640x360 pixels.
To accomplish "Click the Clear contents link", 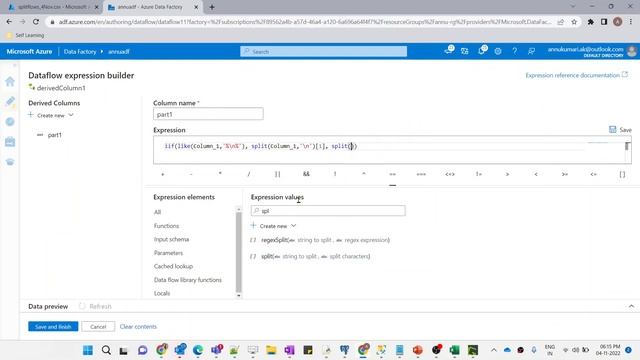I will point(138,327).
